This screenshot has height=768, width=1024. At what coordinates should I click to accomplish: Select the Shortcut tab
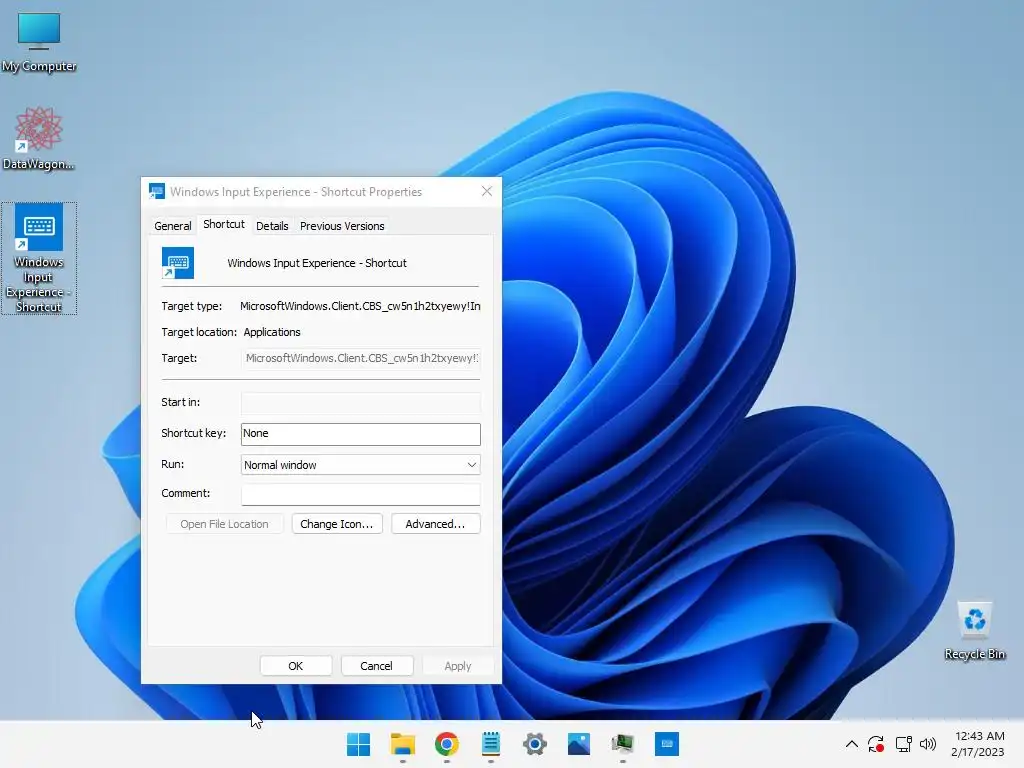pyautogui.click(x=223, y=224)
